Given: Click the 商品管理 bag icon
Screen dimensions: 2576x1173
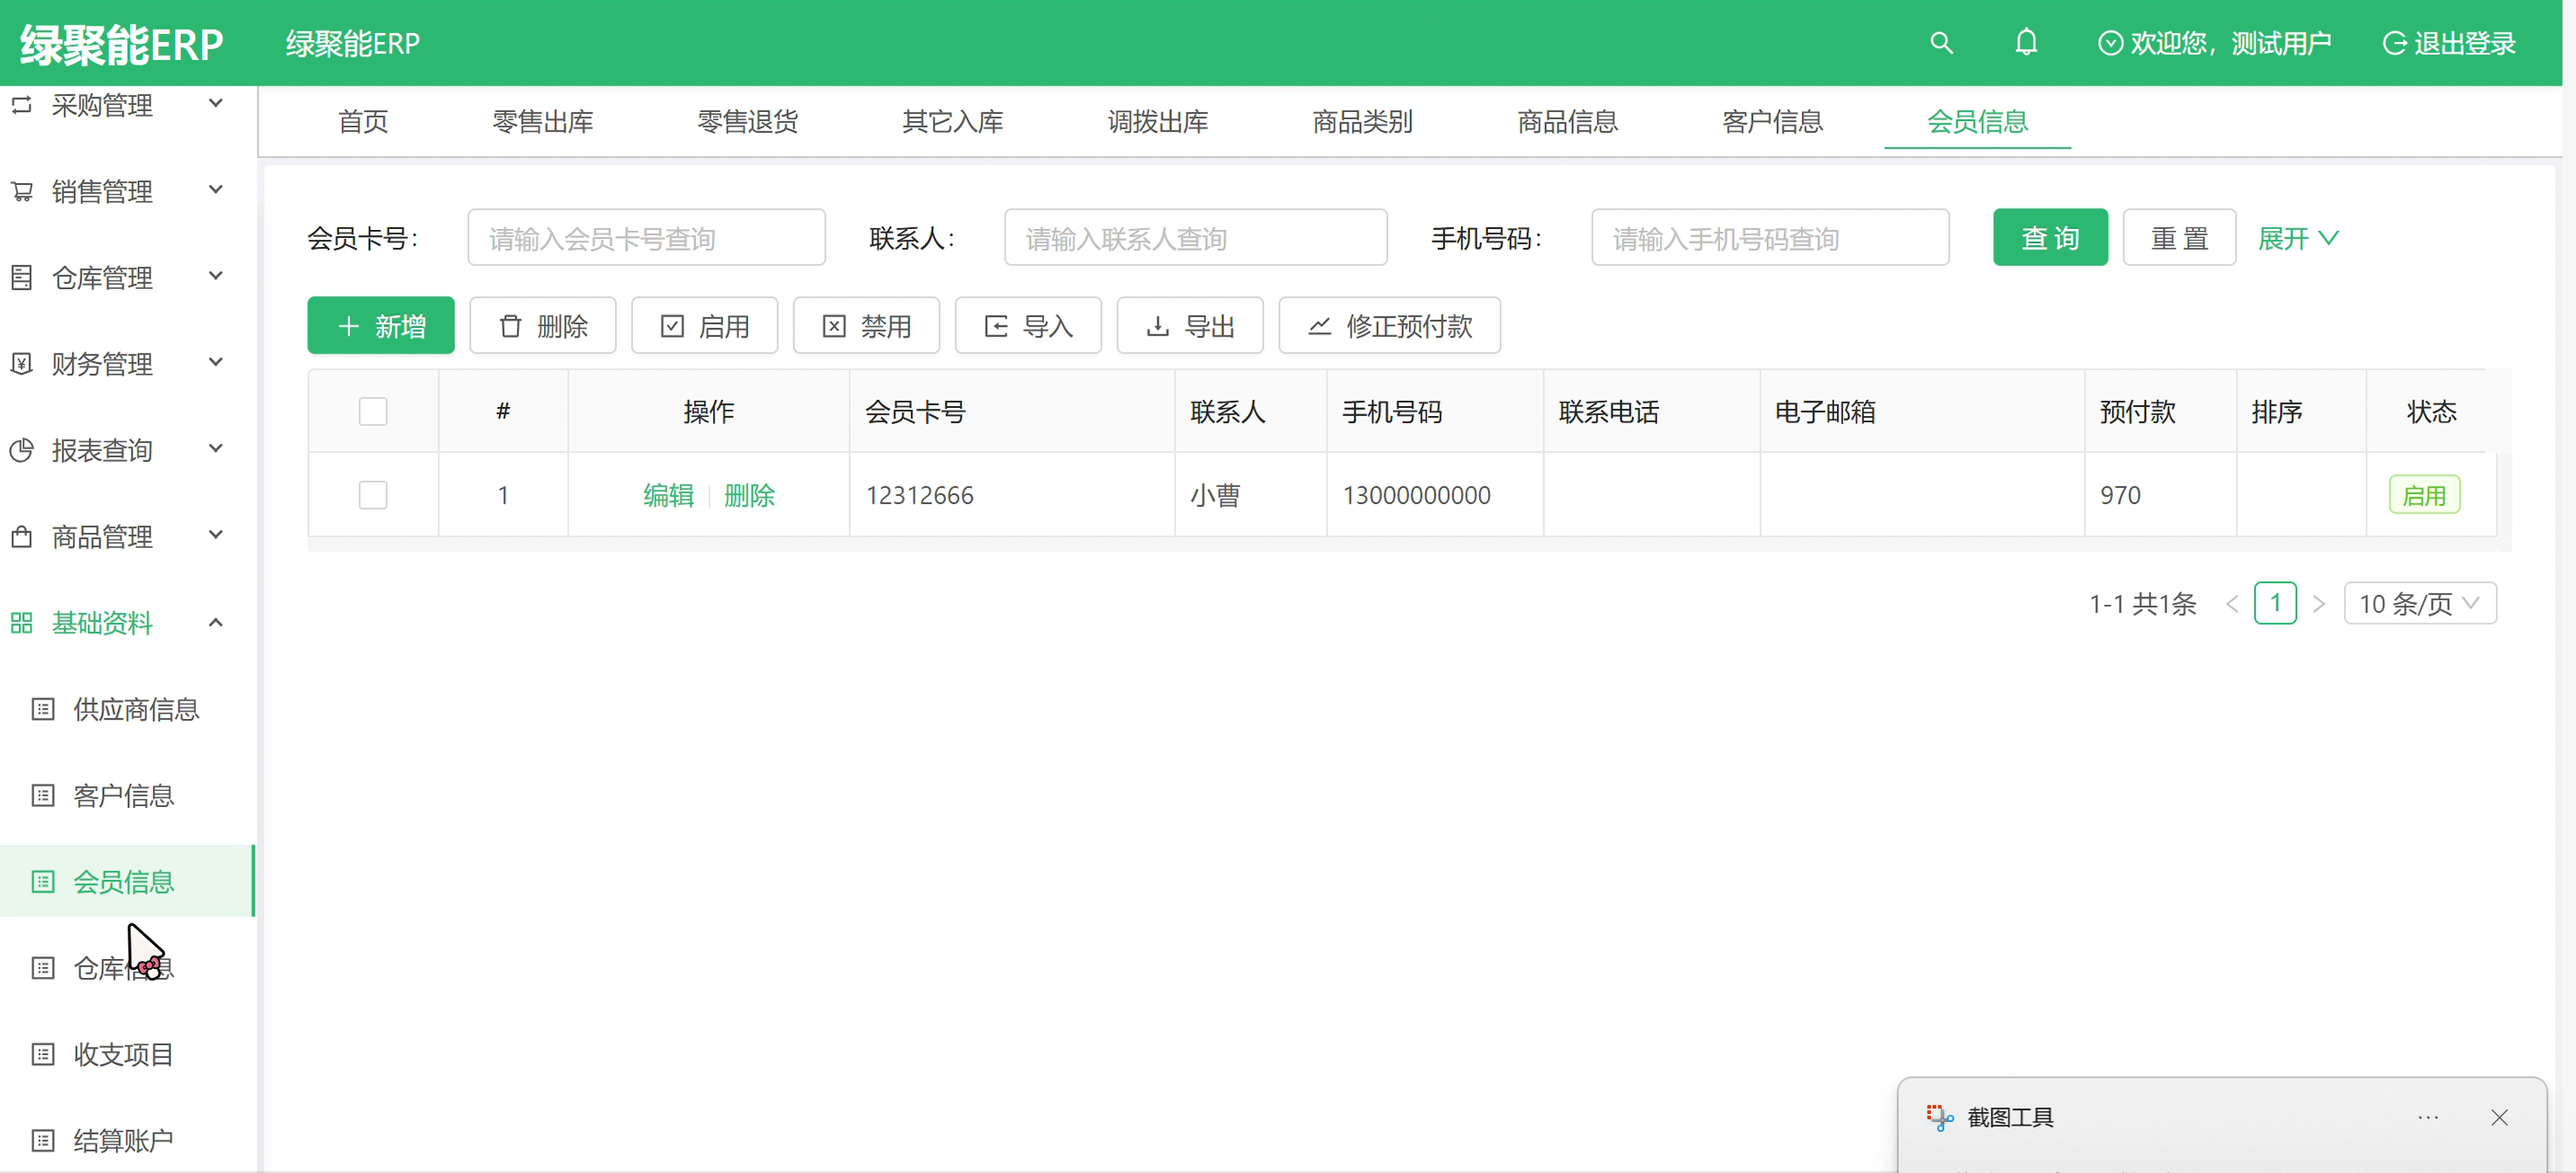Looking at the screenshot, I should pos(22,536).
